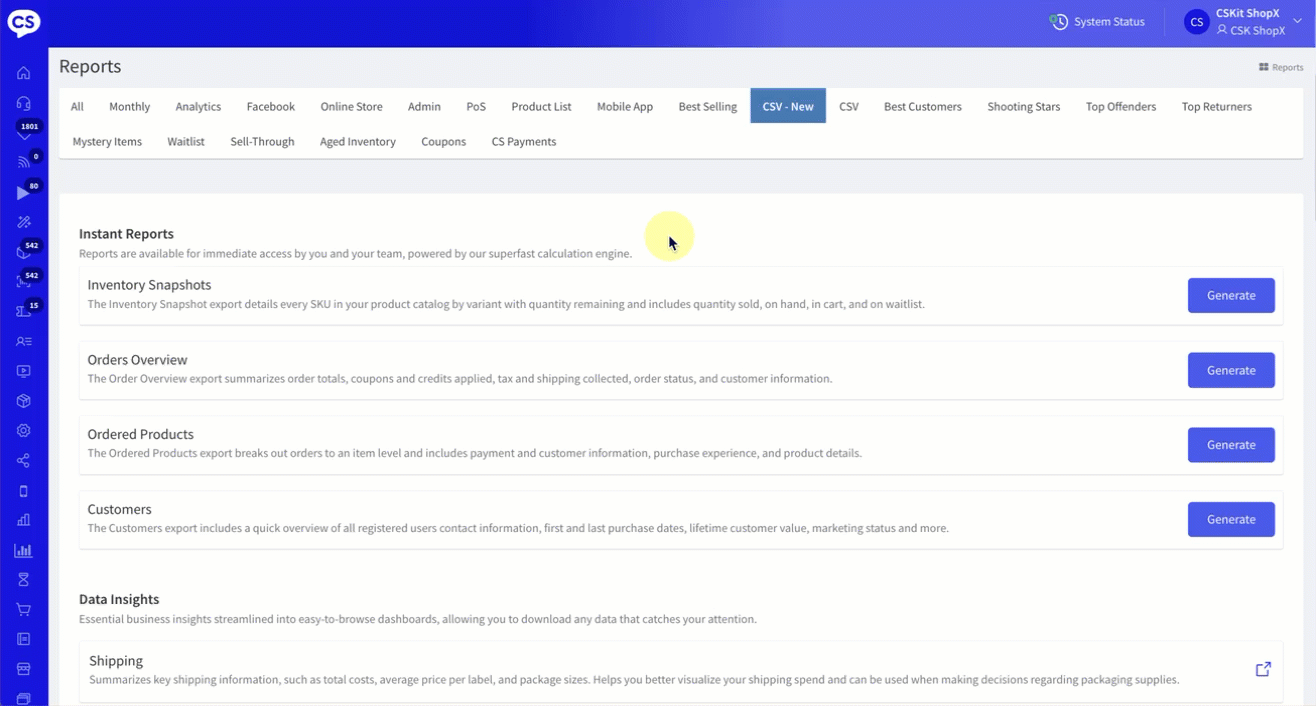The image size is (1316, 706).
Task: Open the Best Customers tab
Action: [x=923, y=106]
